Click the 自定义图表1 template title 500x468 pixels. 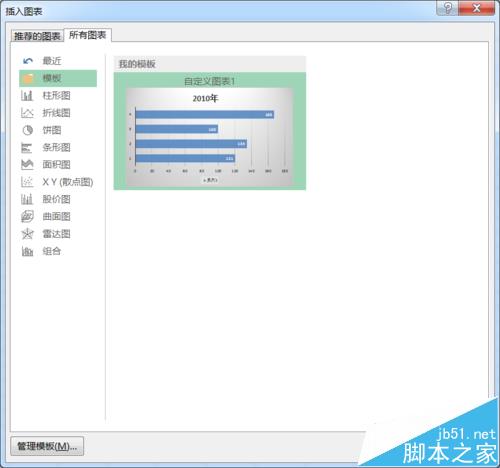click(210, 81)
